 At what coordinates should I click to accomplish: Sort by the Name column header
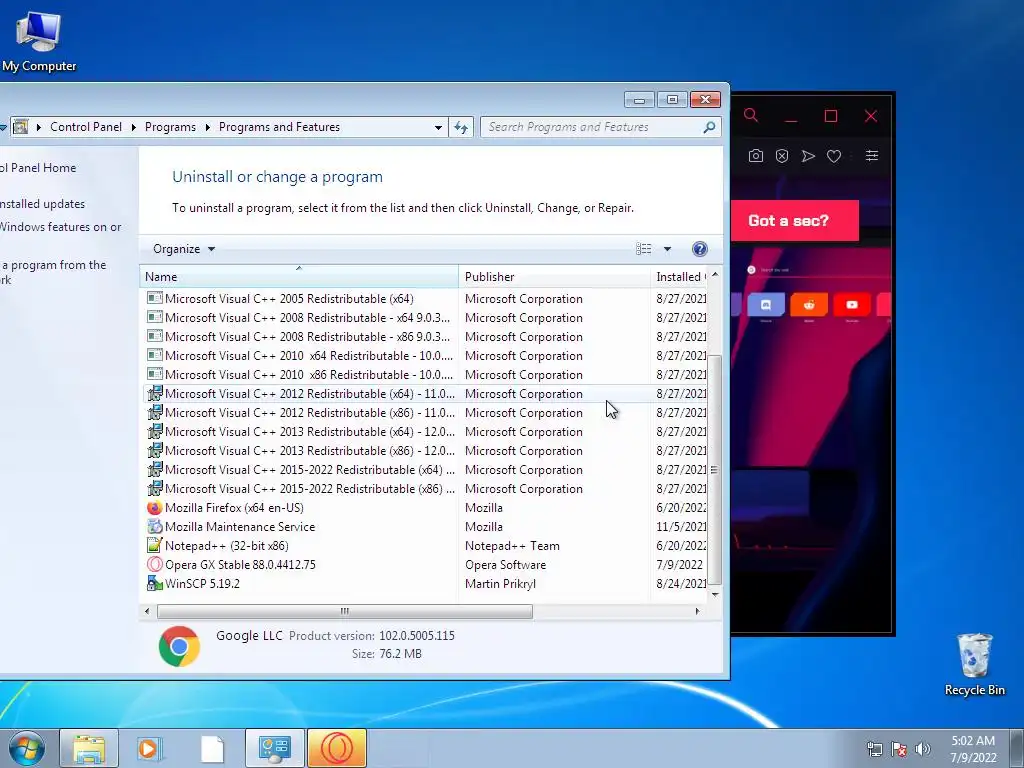(x=299, y=276)
